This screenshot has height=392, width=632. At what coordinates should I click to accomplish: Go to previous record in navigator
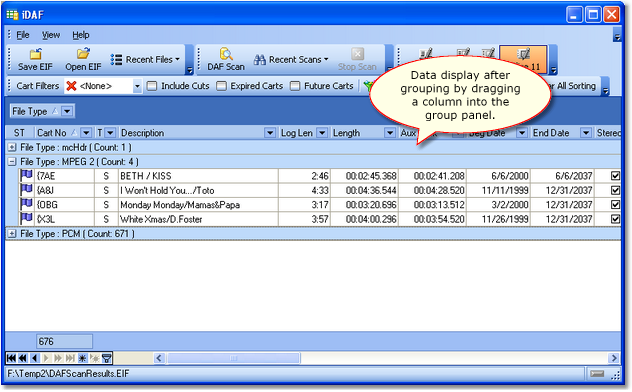35,358
